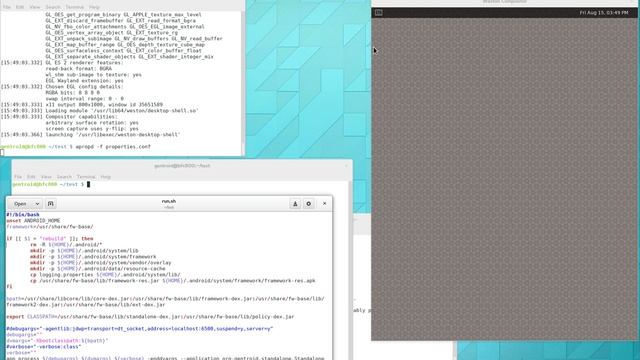Open View menu in lower terminal window
640x360 pixels.
coord(46,177)
